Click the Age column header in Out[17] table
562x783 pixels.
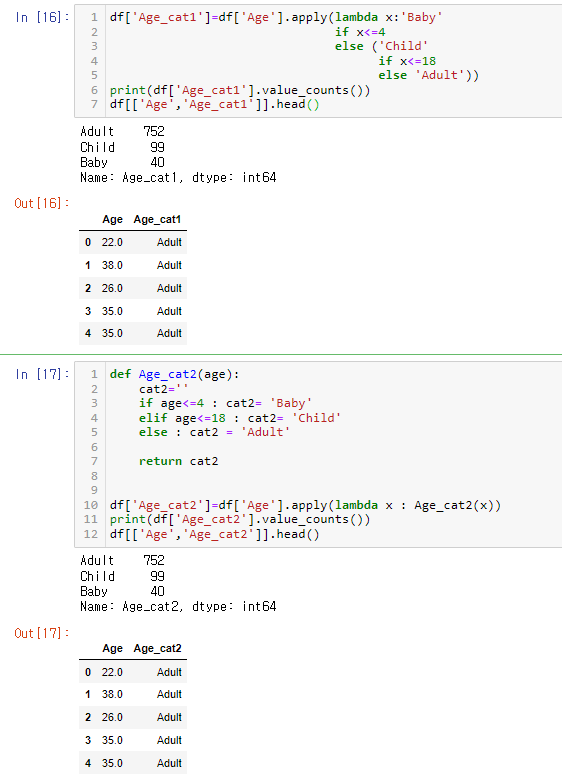[x=112, y=649]
